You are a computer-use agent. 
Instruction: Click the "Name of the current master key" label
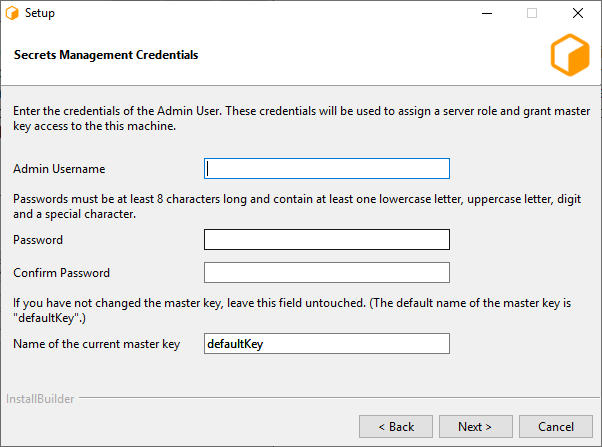click(x=96, y=344)
